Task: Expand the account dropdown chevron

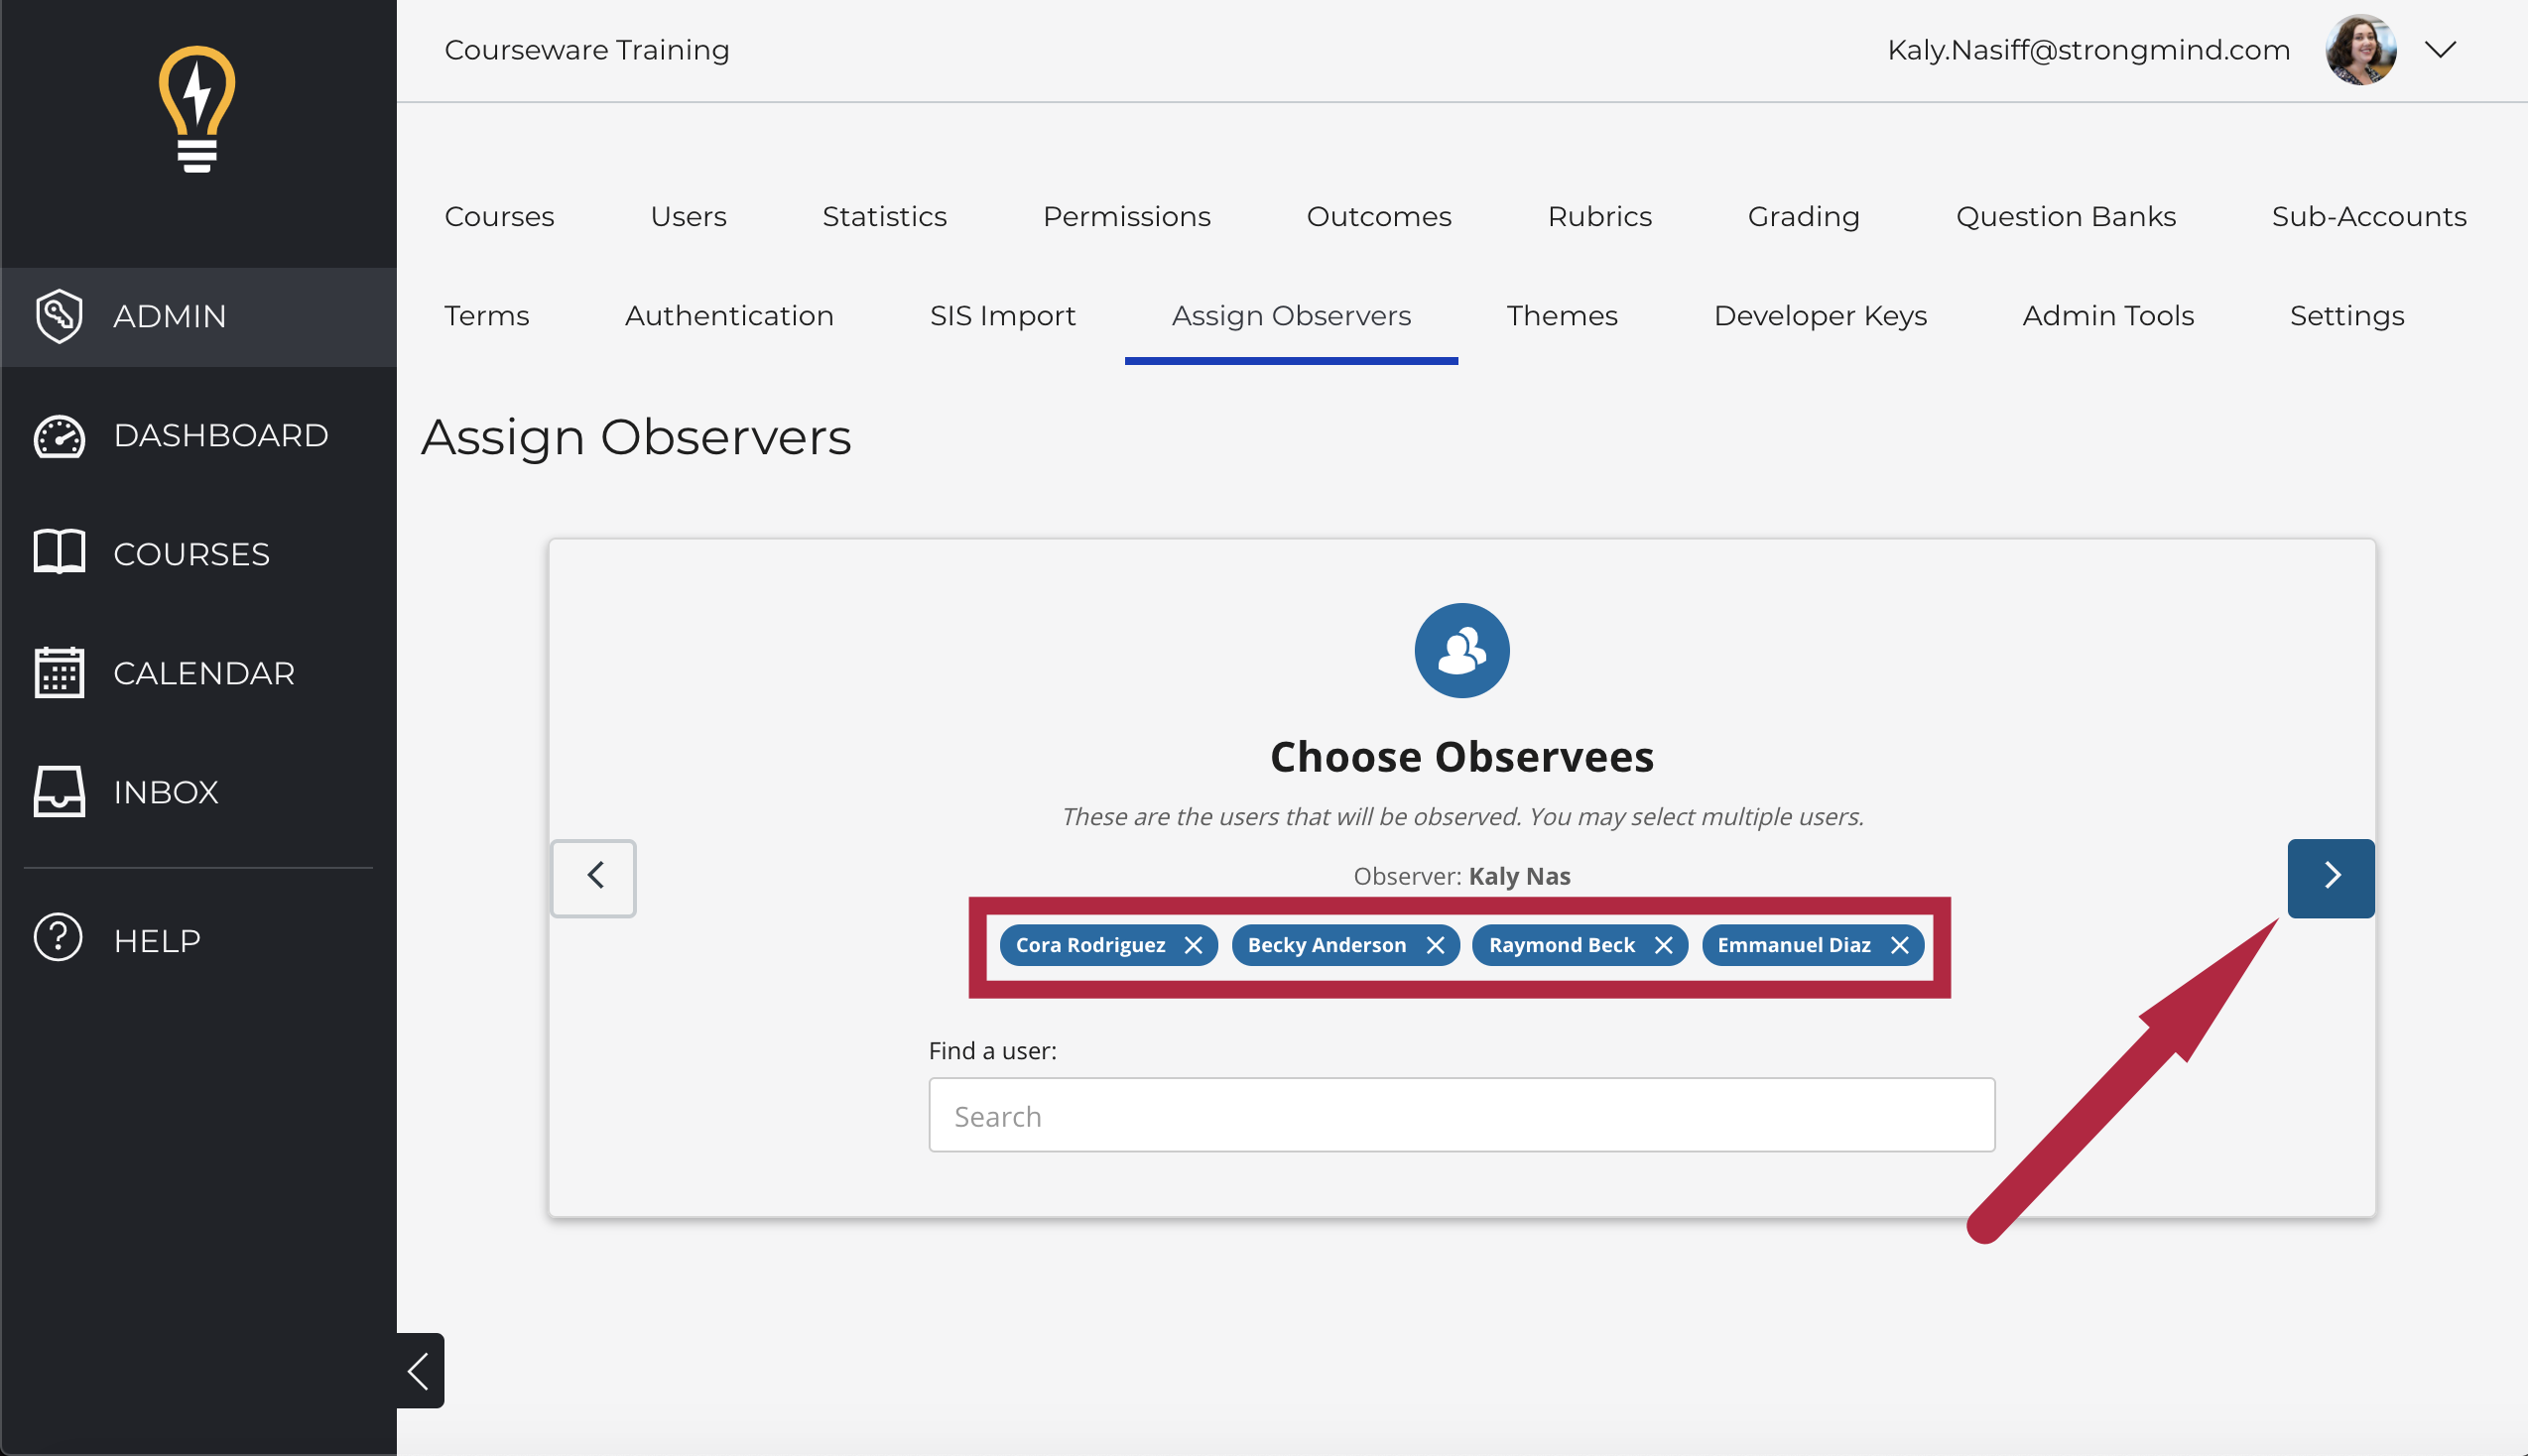Action: click(2441, 50)
